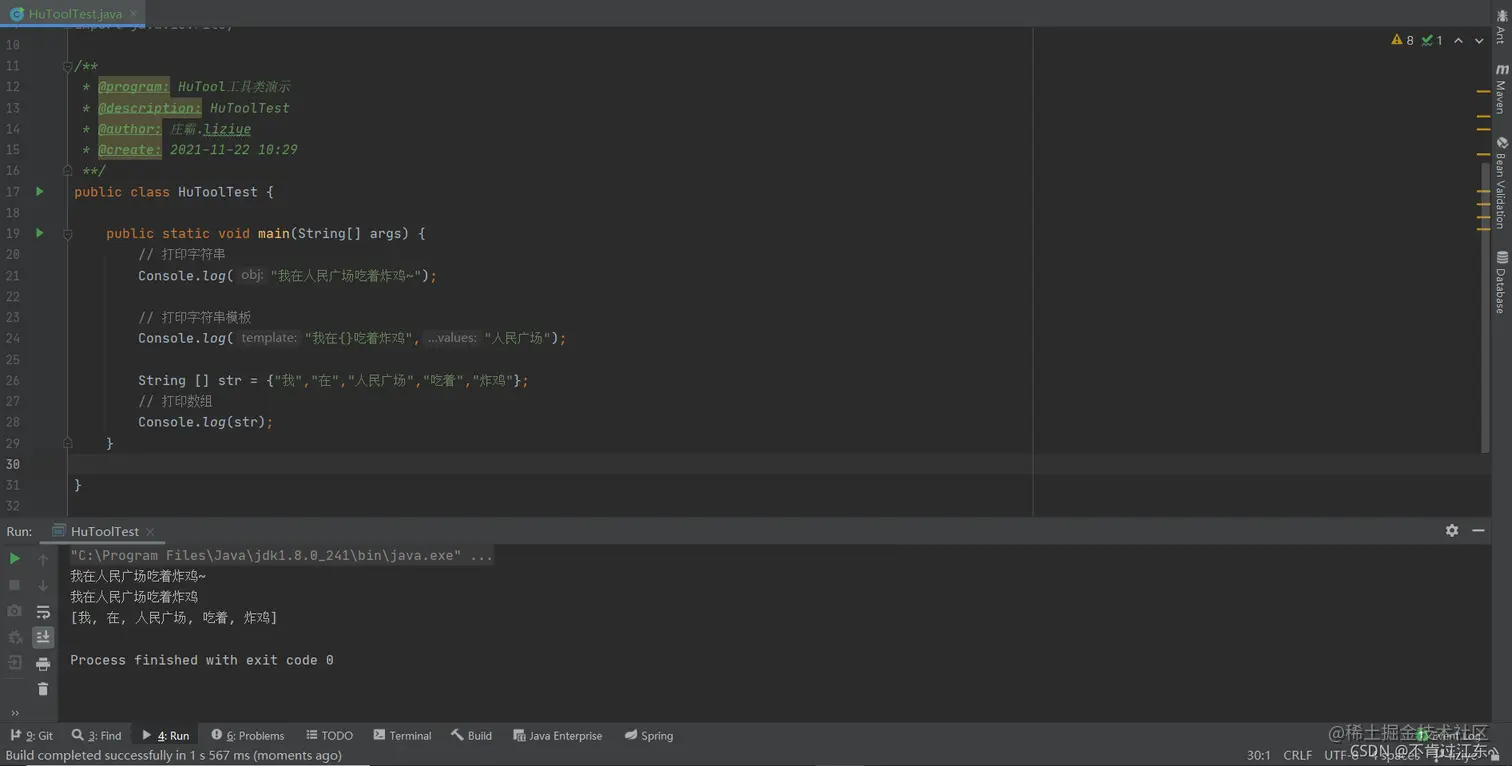Open the Maven side panel
Screen dimensions: 1512x766
[1501, 88]
